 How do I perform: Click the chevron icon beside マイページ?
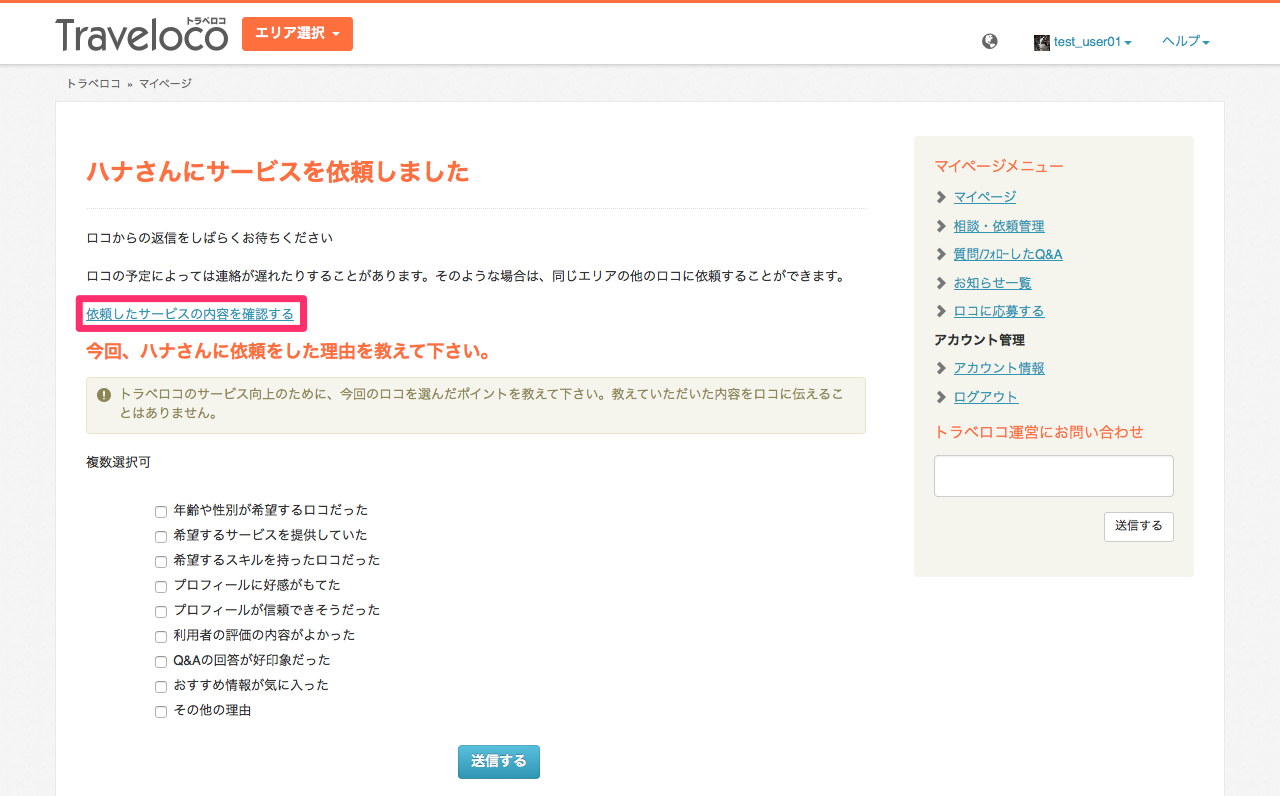941,197
